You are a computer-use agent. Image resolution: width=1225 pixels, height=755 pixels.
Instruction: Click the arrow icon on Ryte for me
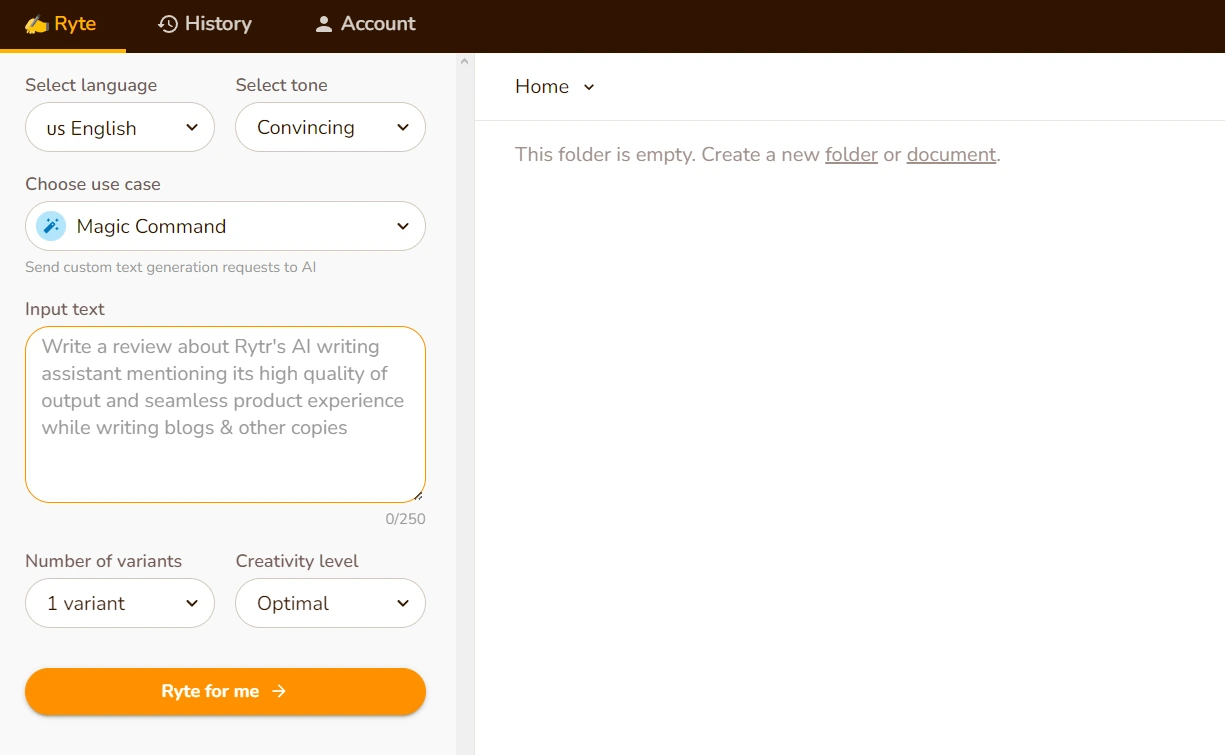click(279, 691)
